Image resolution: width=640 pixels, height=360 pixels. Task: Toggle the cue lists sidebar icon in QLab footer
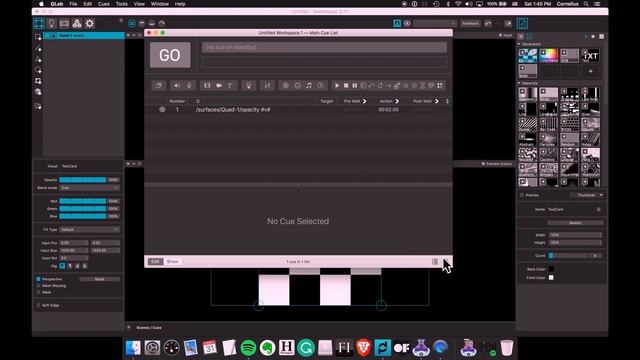click(435, 262)
